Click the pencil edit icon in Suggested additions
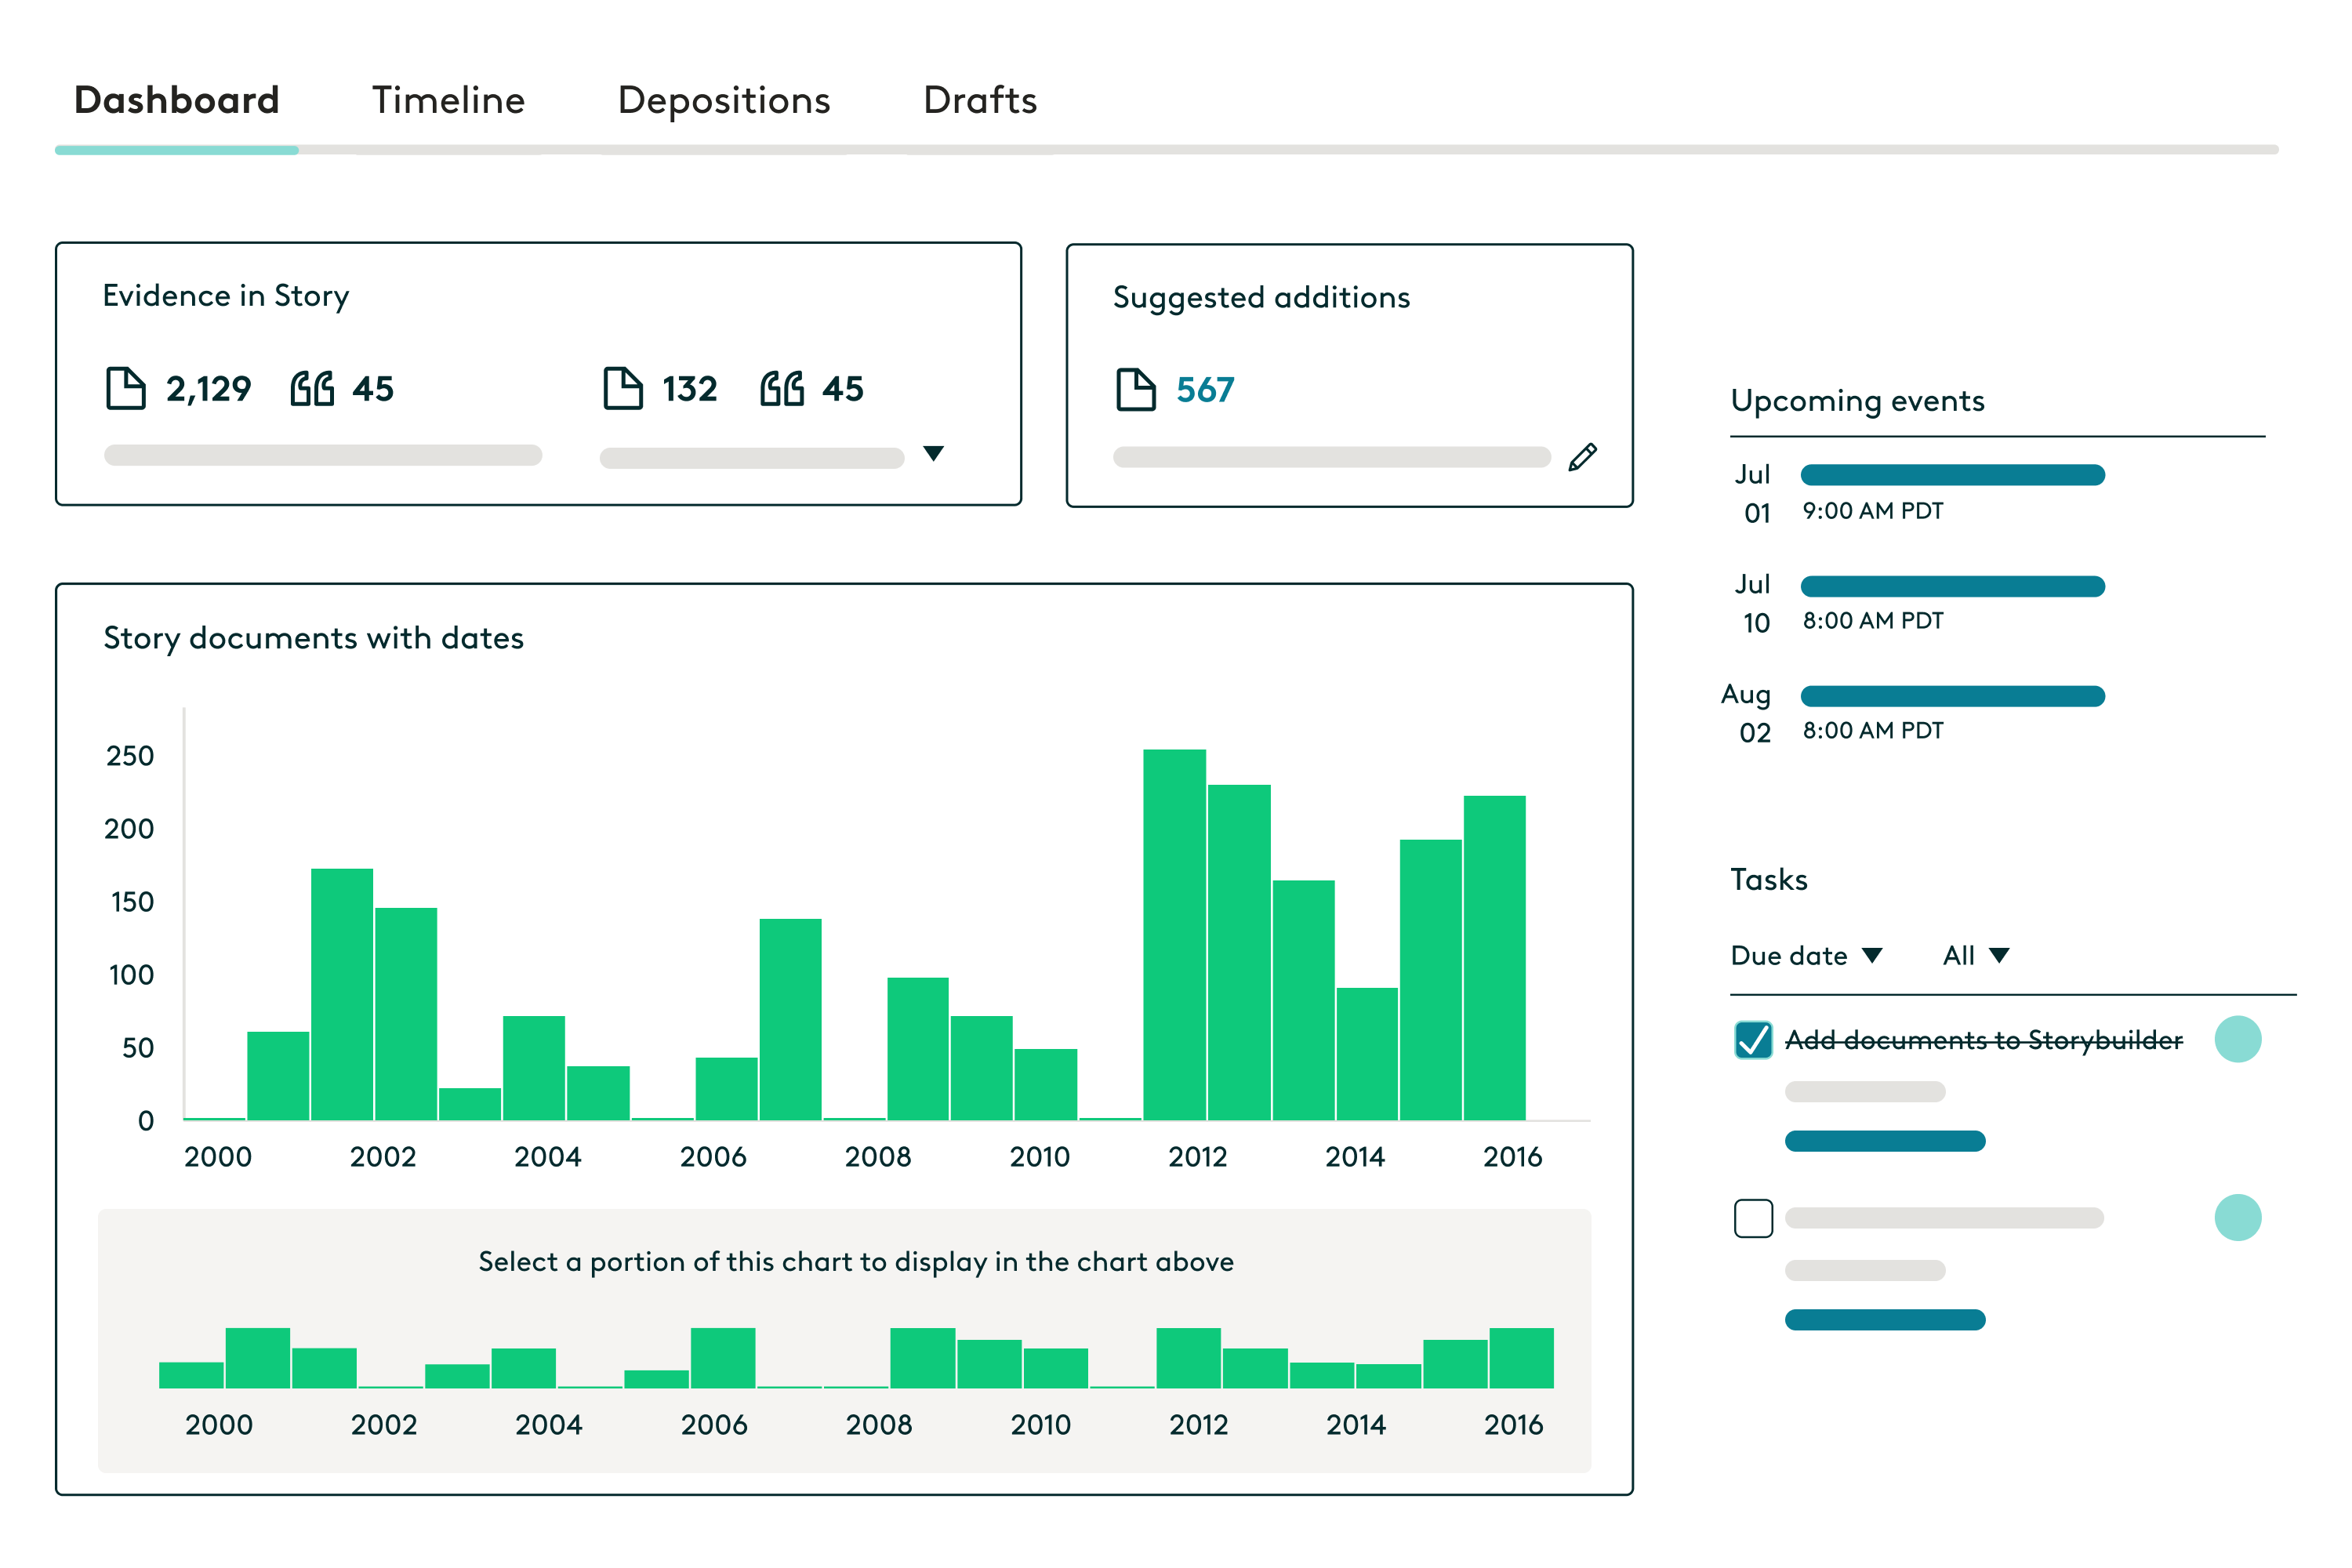Viewport: 2352px width, 1568px height. click(x=1582, y=457)
